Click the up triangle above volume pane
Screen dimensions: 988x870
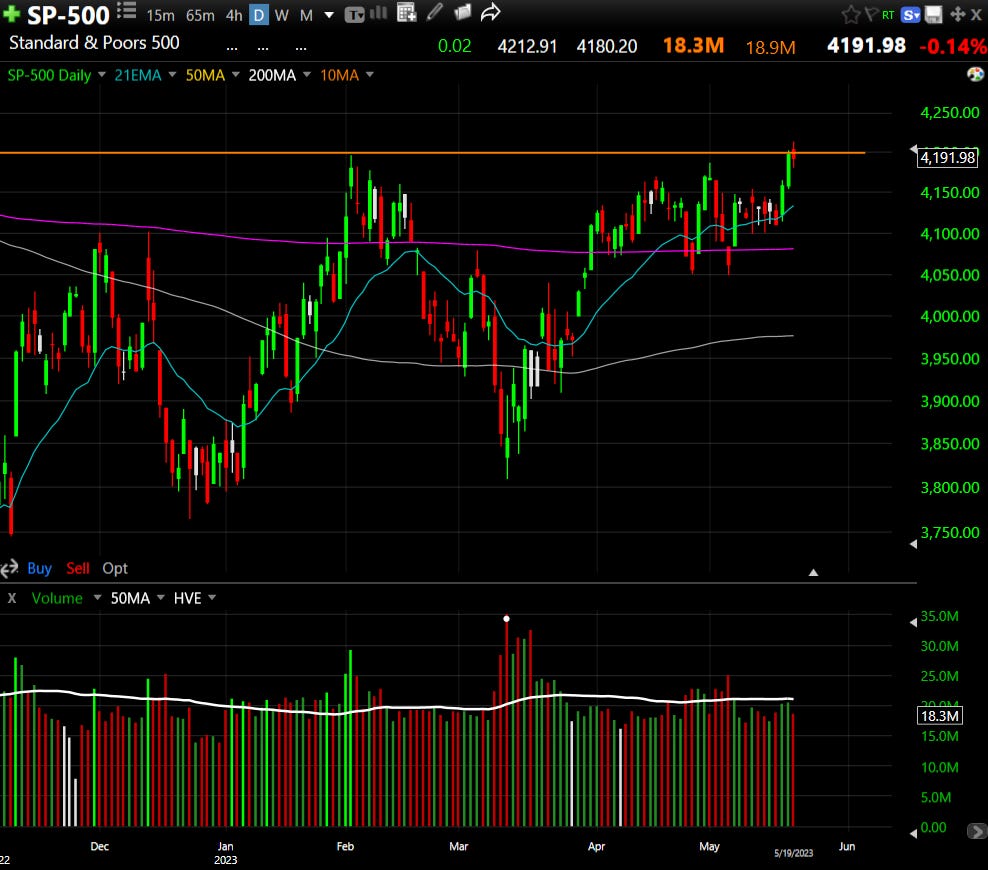click(x=813, y=572)
